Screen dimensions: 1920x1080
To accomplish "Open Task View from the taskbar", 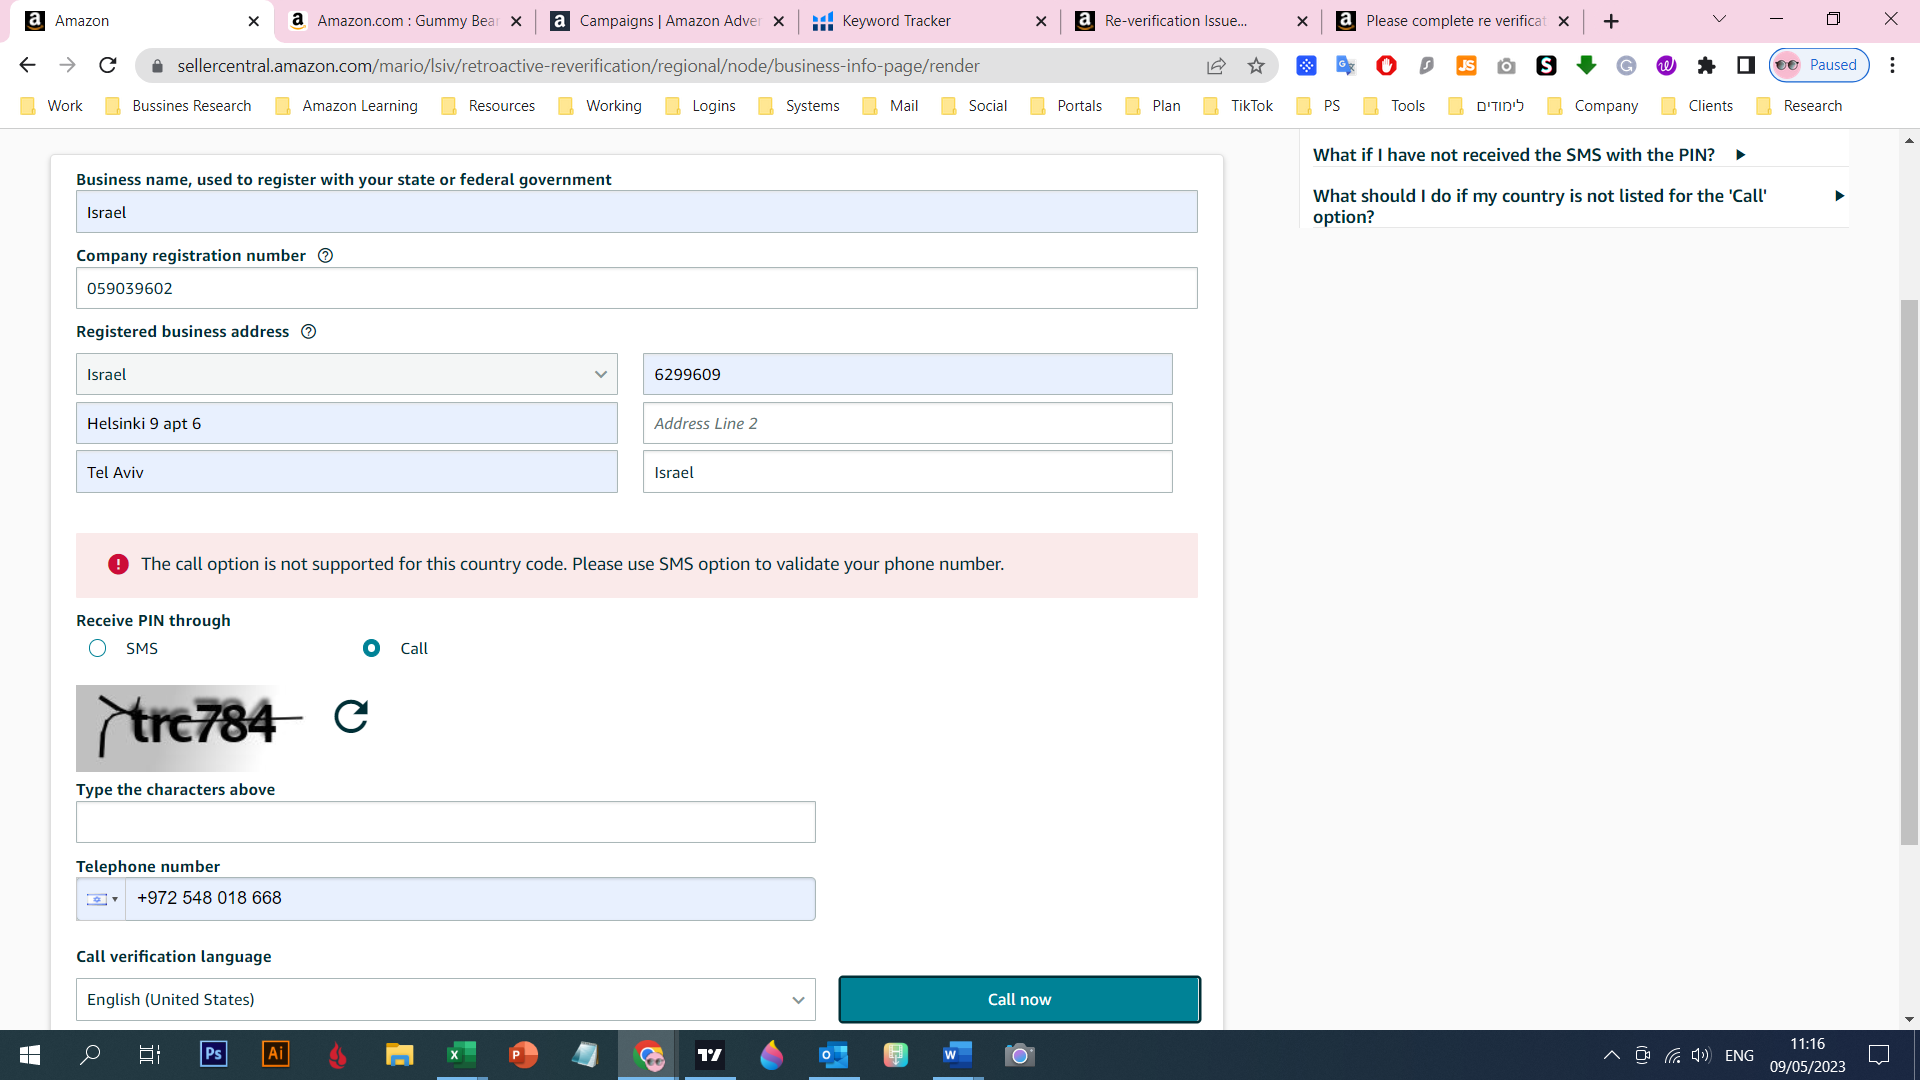I will click(x=150, y=1054).
